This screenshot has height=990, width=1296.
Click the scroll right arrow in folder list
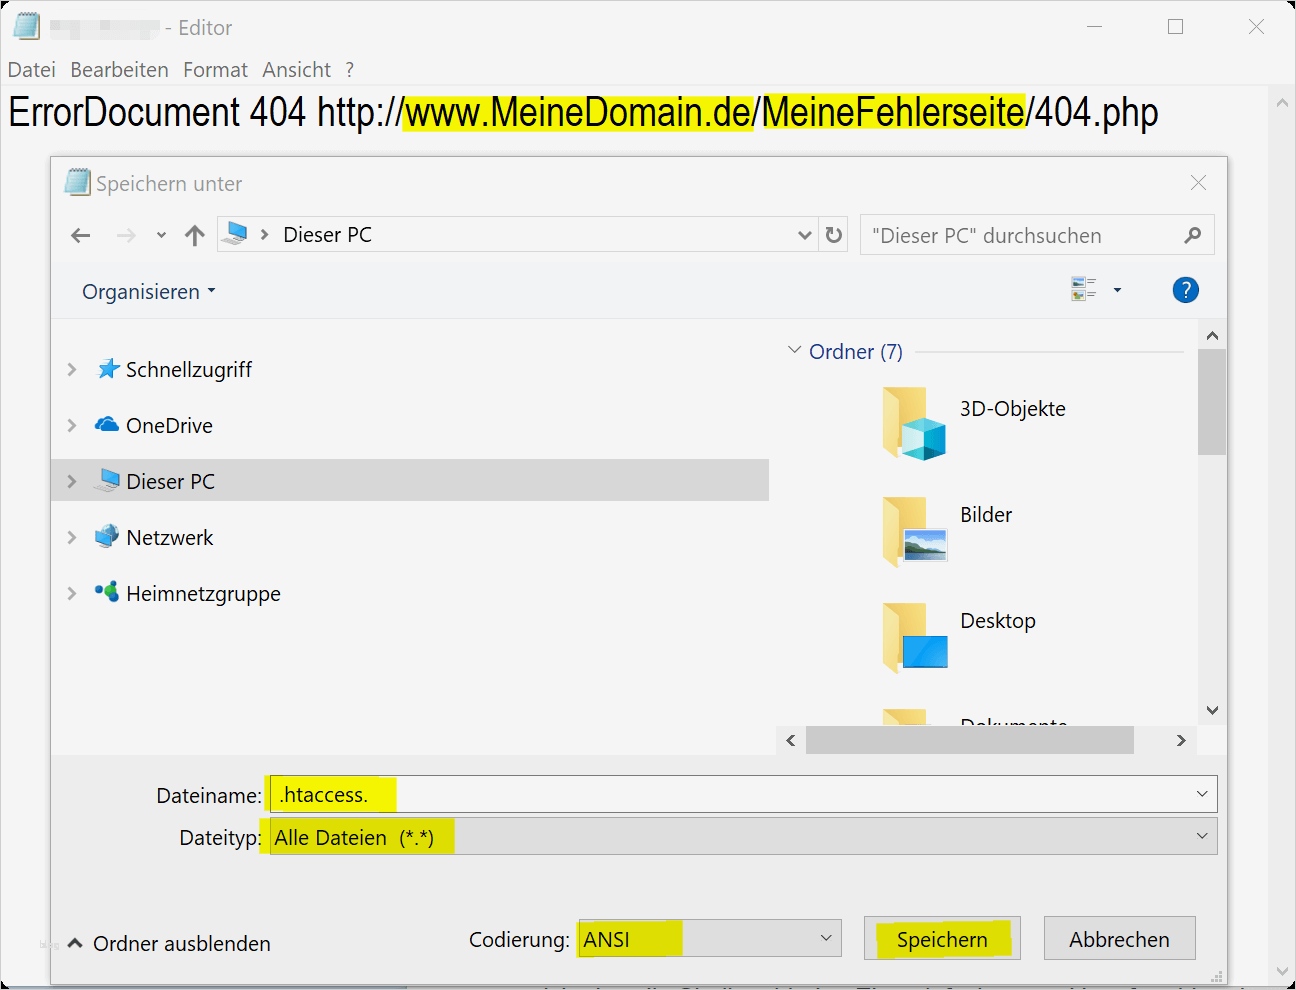tap(1181, 740)
